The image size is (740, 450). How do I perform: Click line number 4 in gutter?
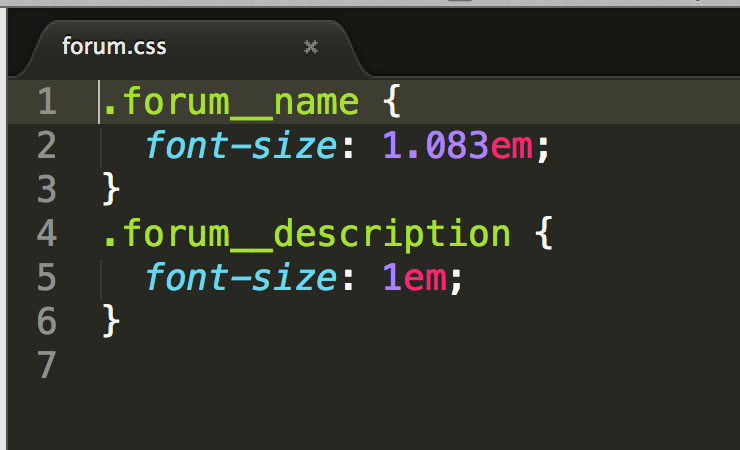click(x=47, y=233)
